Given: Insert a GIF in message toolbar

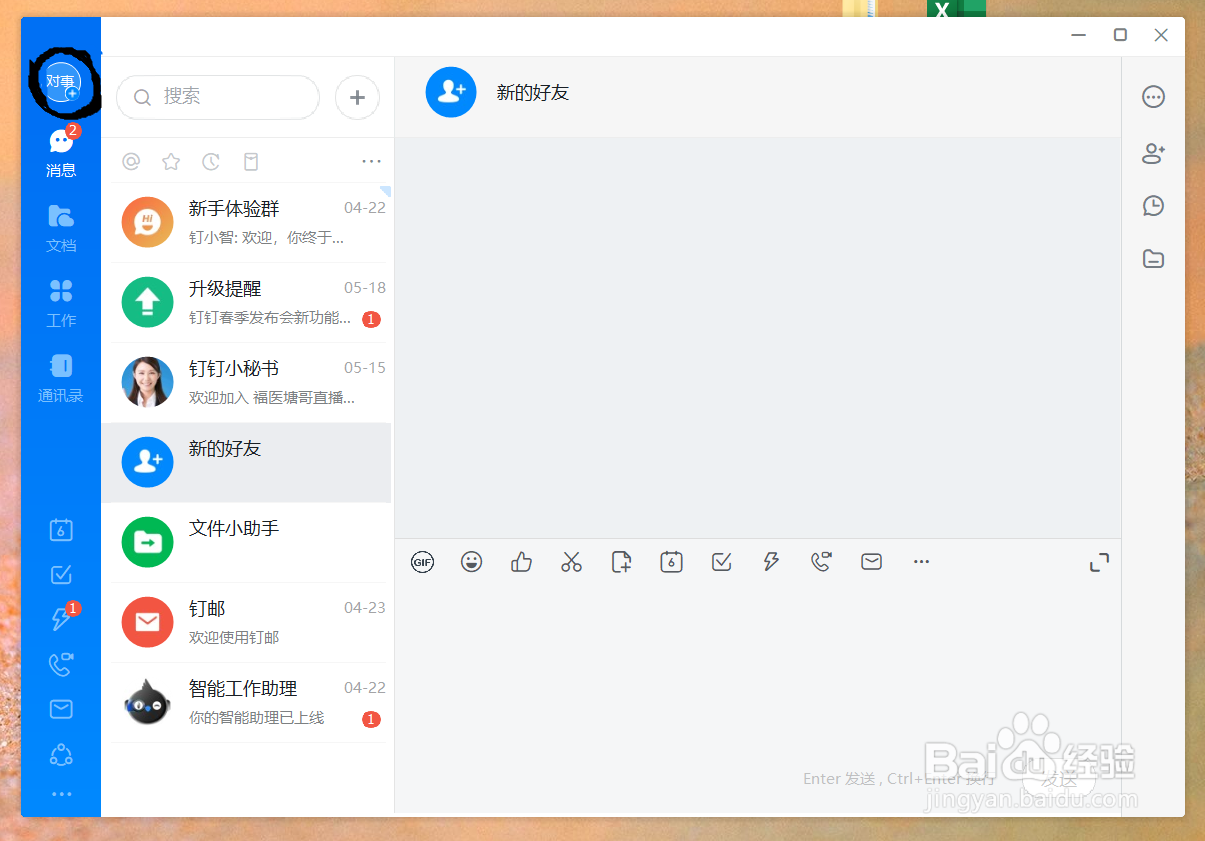Looking at the screenshot, I should click(x=422, y=562).
